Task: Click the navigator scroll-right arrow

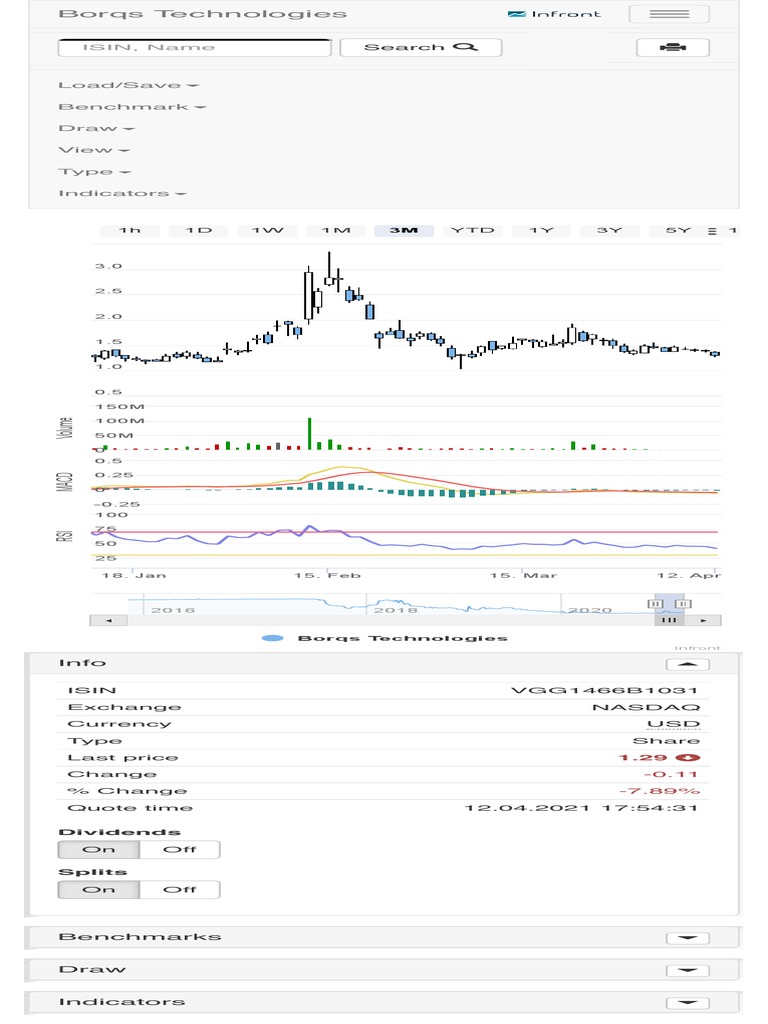Action: [703, 620]
